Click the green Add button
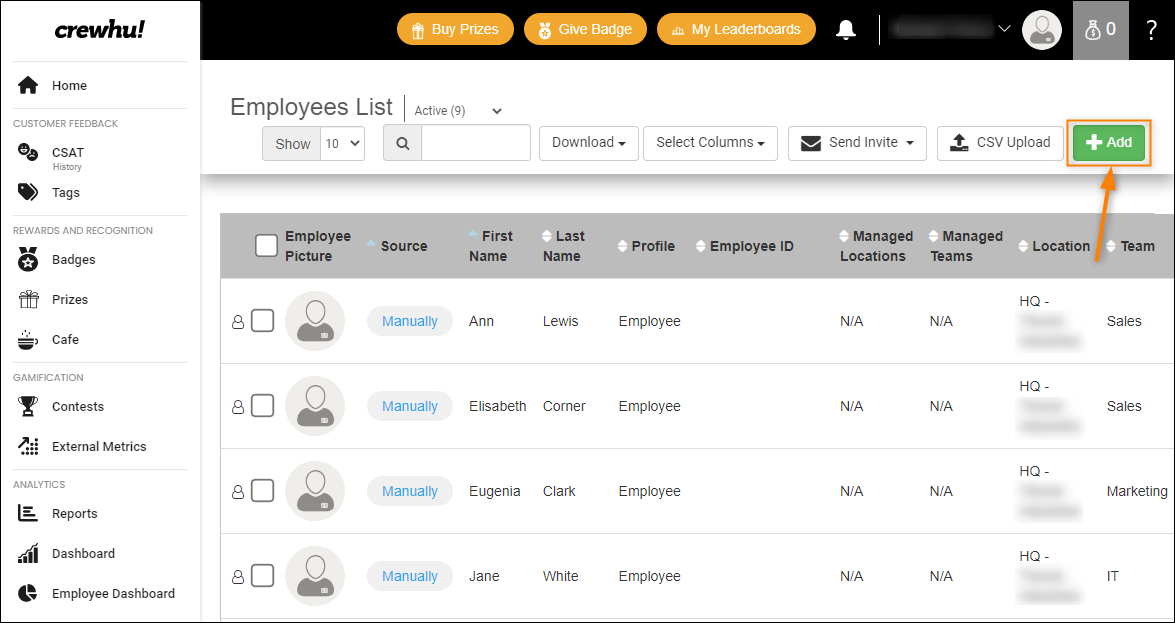The width and height of the screenshot is (1175, 623). pyautogui.click(x=1108, y=142)
